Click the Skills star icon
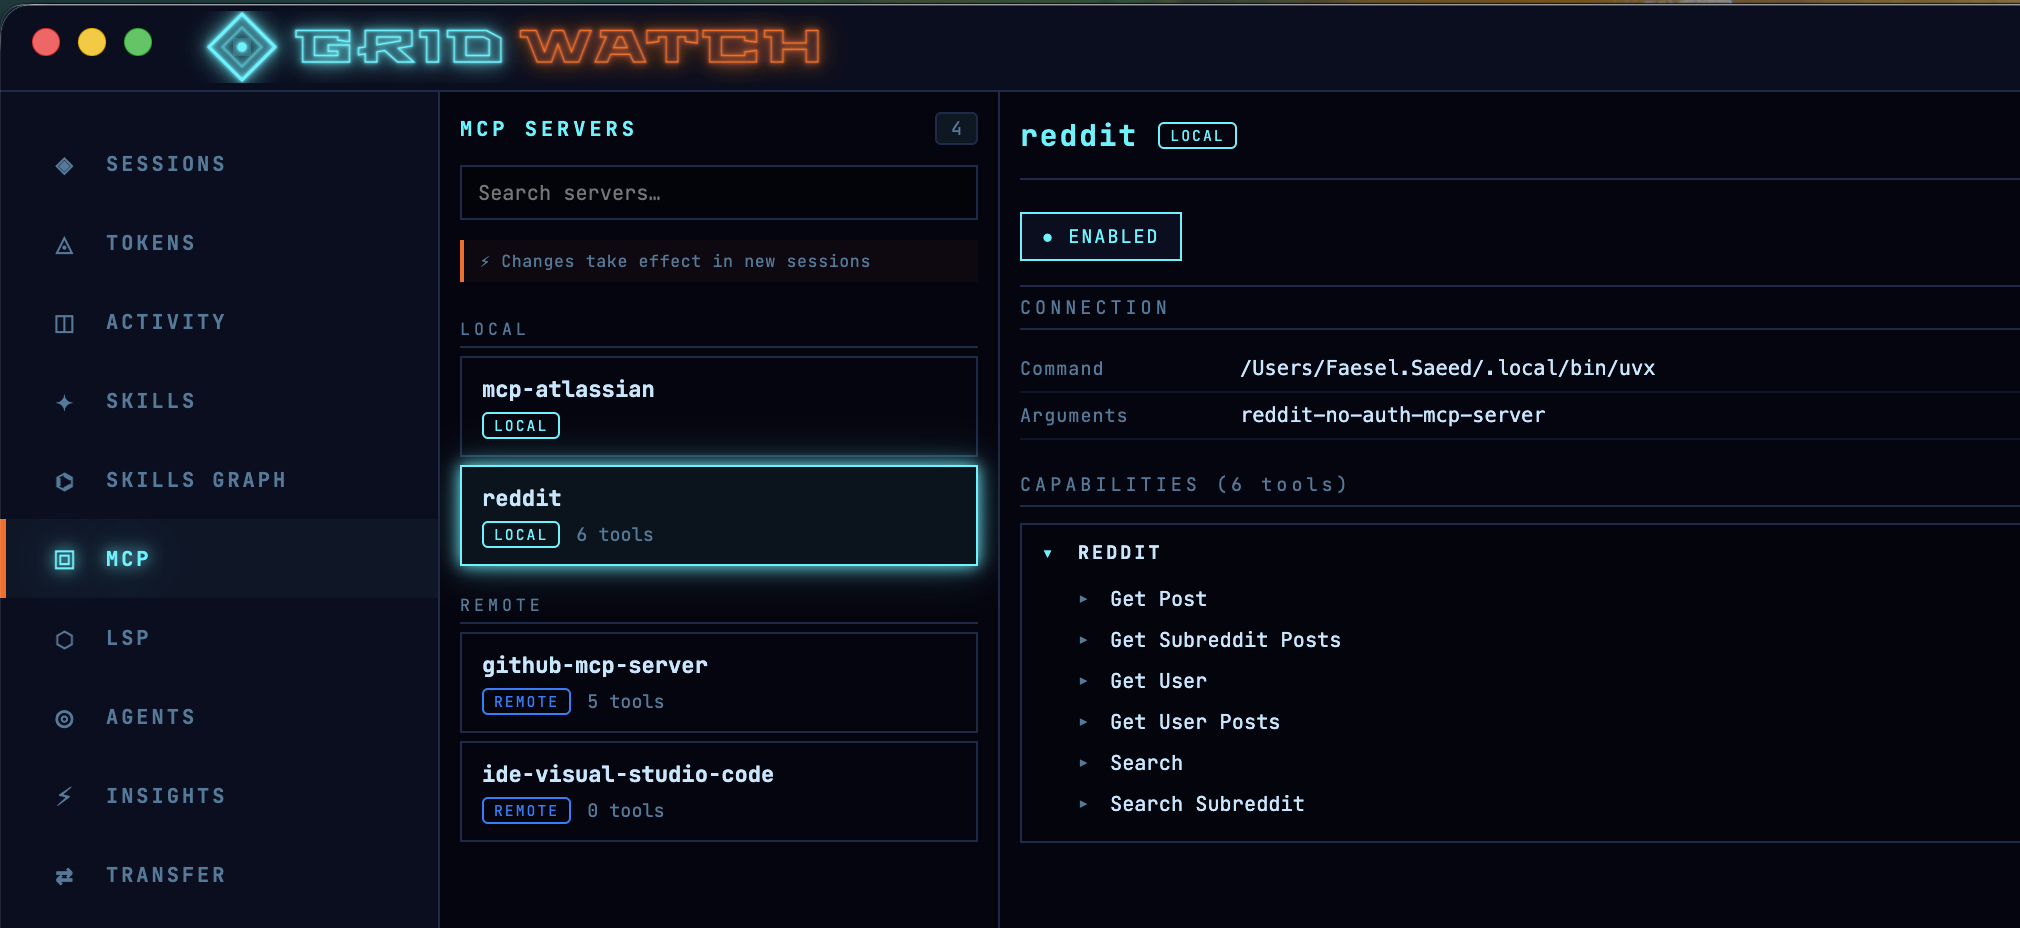Image resolution: width=2020 pixels, height=928 pixels. tap(64, 402)
